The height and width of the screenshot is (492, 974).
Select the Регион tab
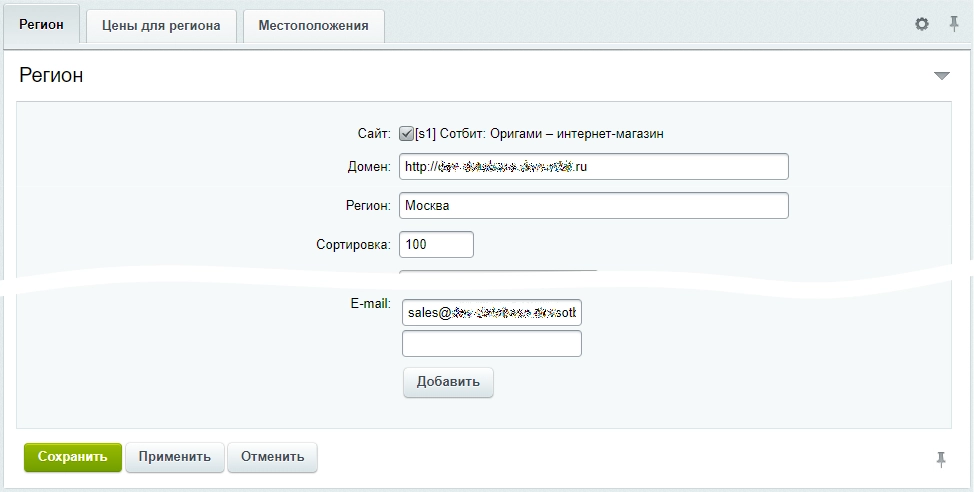click(41, 25)
